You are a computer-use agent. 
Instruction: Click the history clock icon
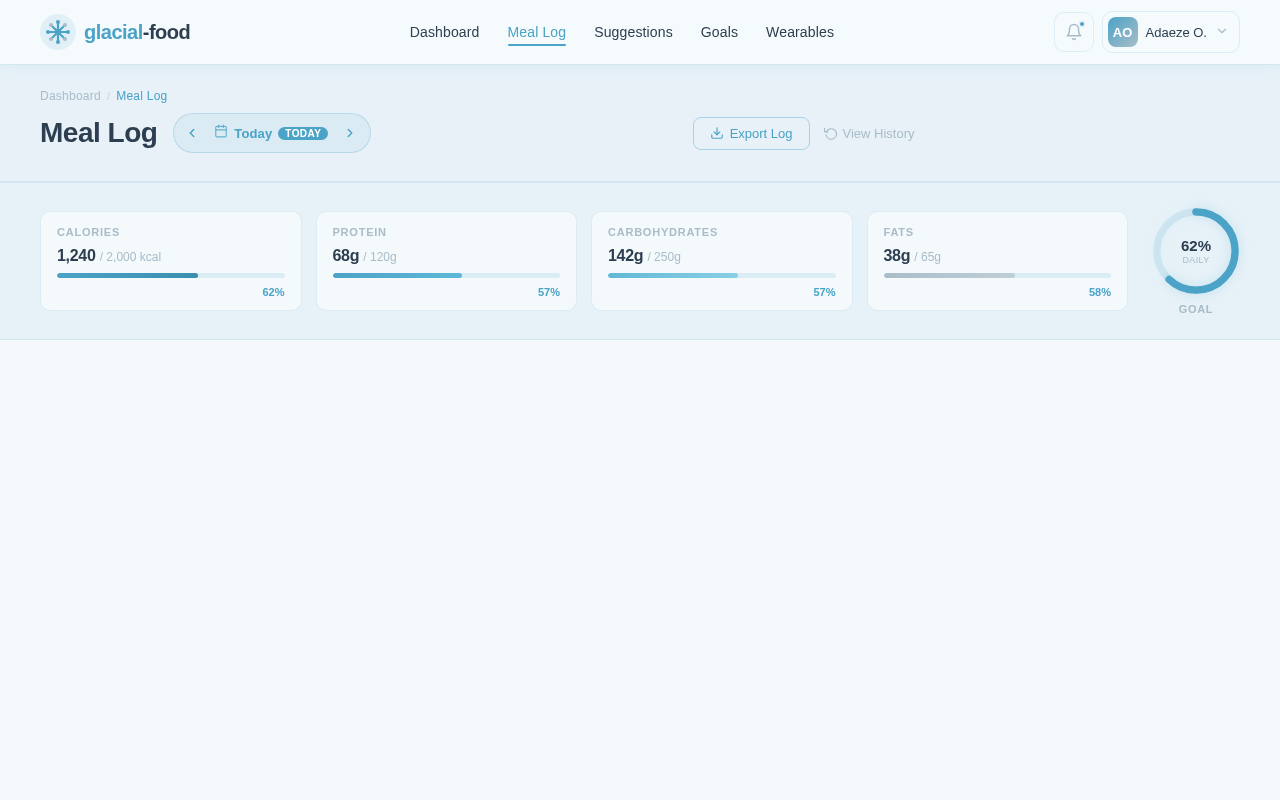click(x=831, y=133)
